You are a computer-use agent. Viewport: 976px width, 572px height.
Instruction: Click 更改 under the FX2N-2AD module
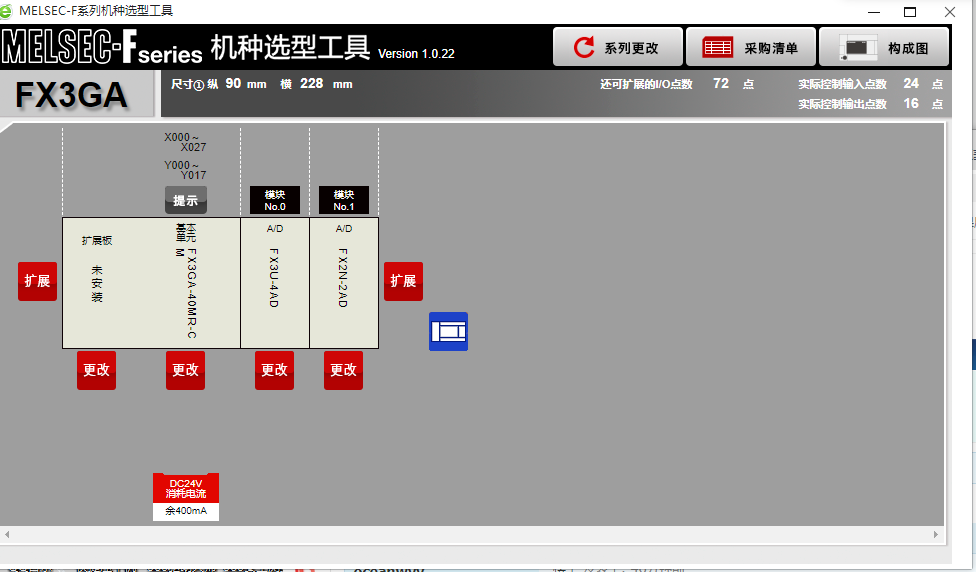343,370
